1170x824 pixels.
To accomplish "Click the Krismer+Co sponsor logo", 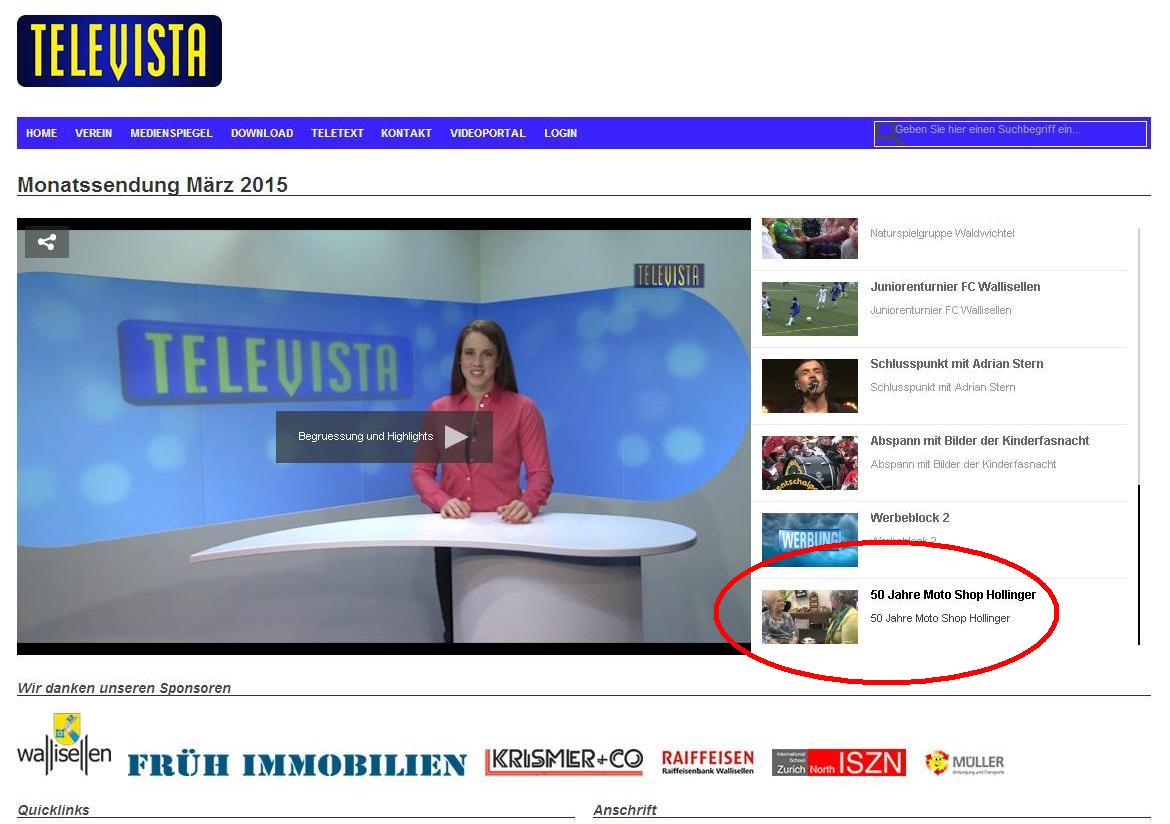I will pos(564,762).
